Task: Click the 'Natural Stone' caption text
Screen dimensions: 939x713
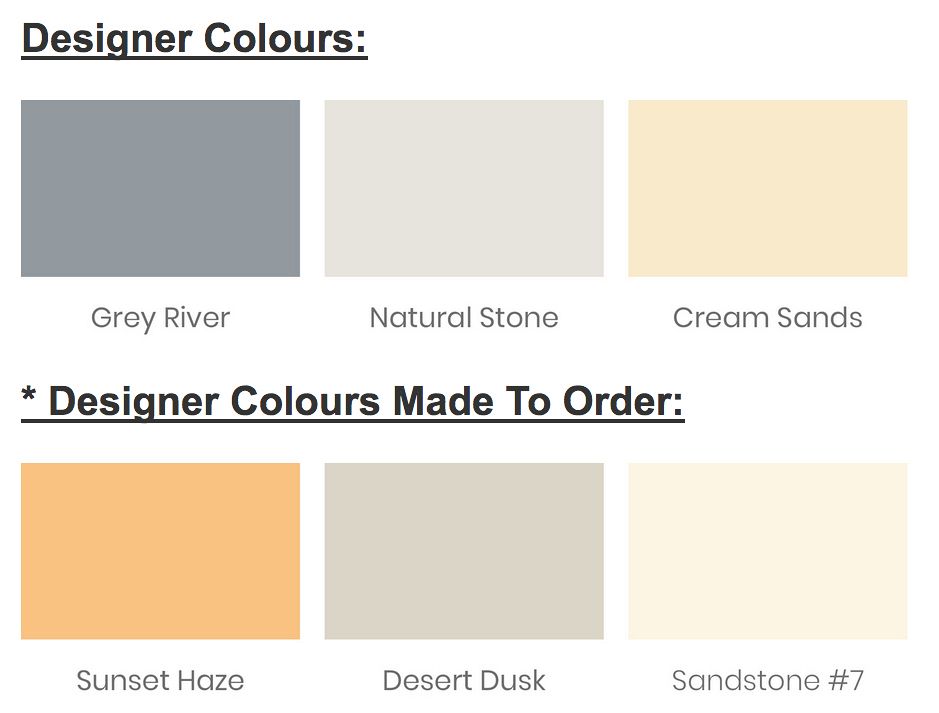Action: (x=464, y=318)
